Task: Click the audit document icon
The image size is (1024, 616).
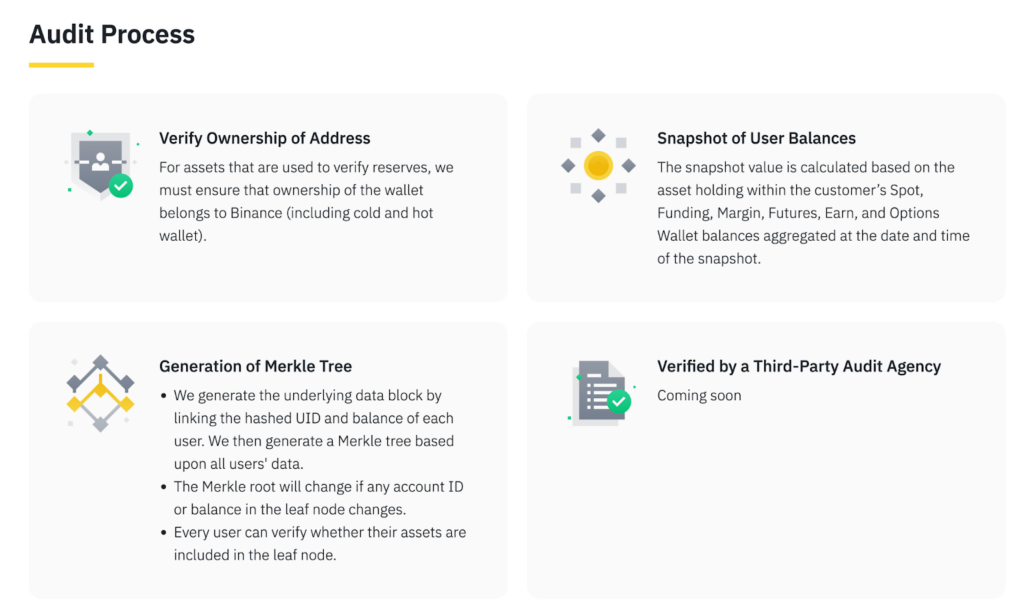Action: pyautogui.click(x=601, y=389)
